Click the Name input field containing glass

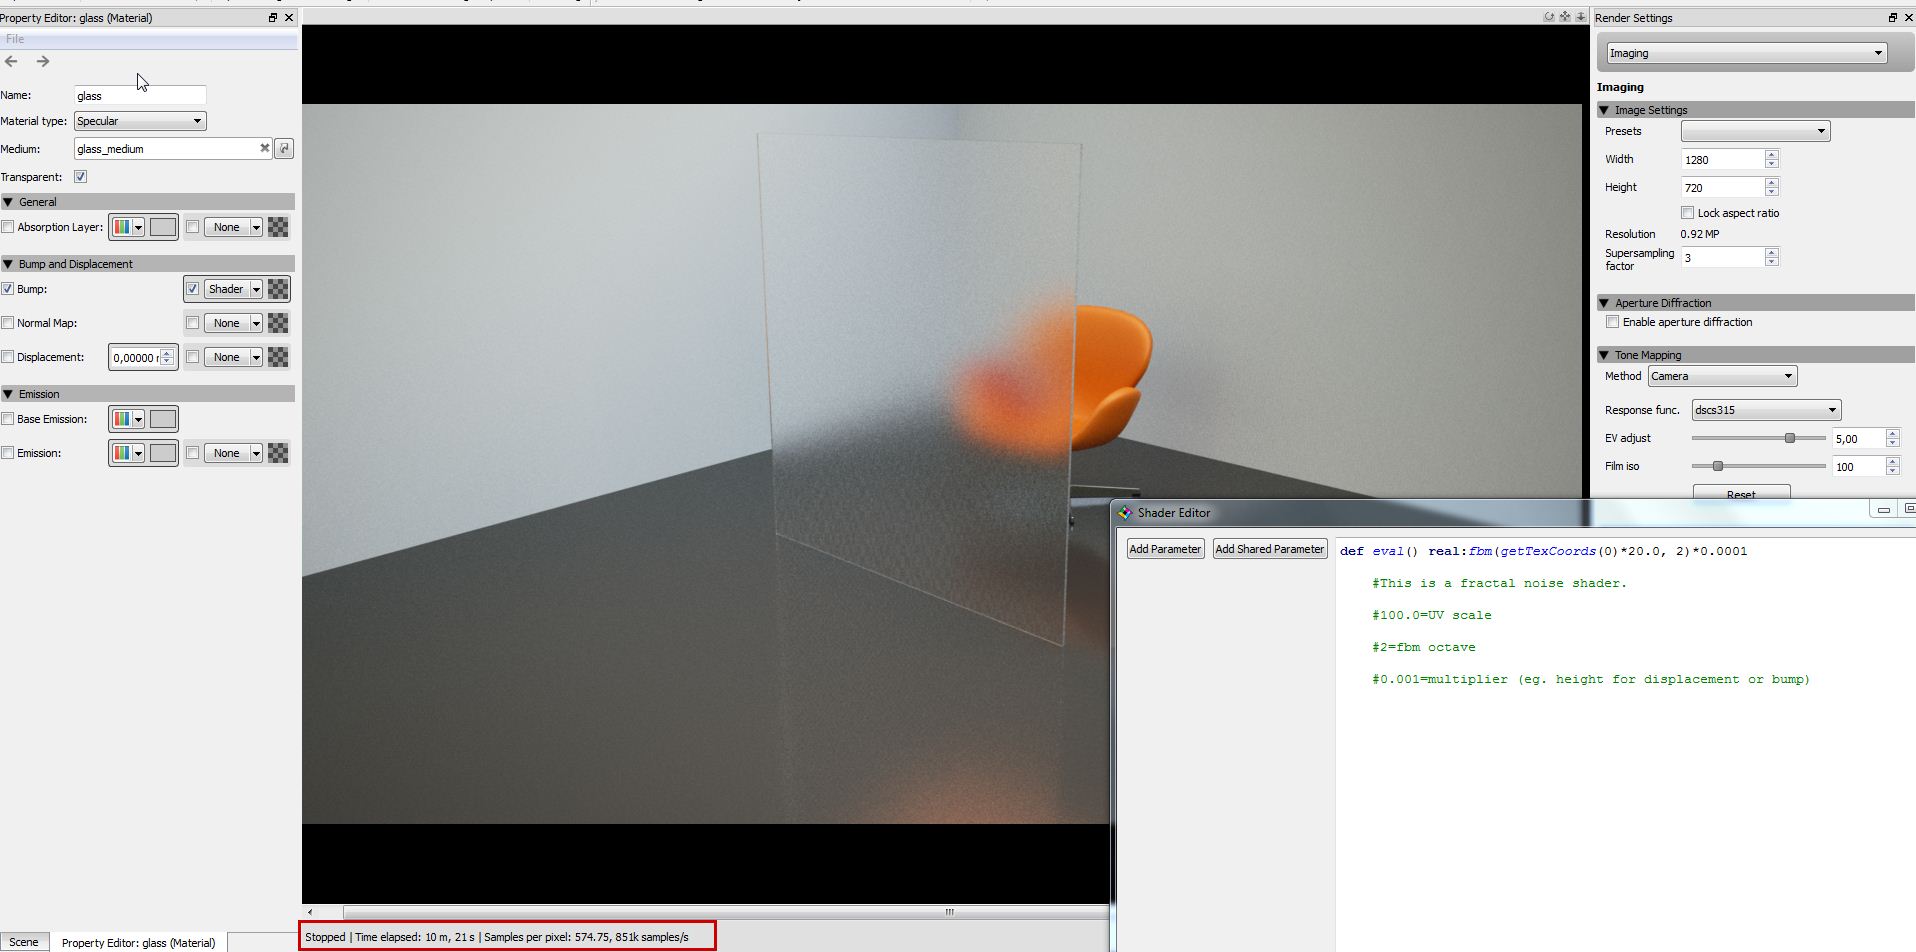click(140, 96)
